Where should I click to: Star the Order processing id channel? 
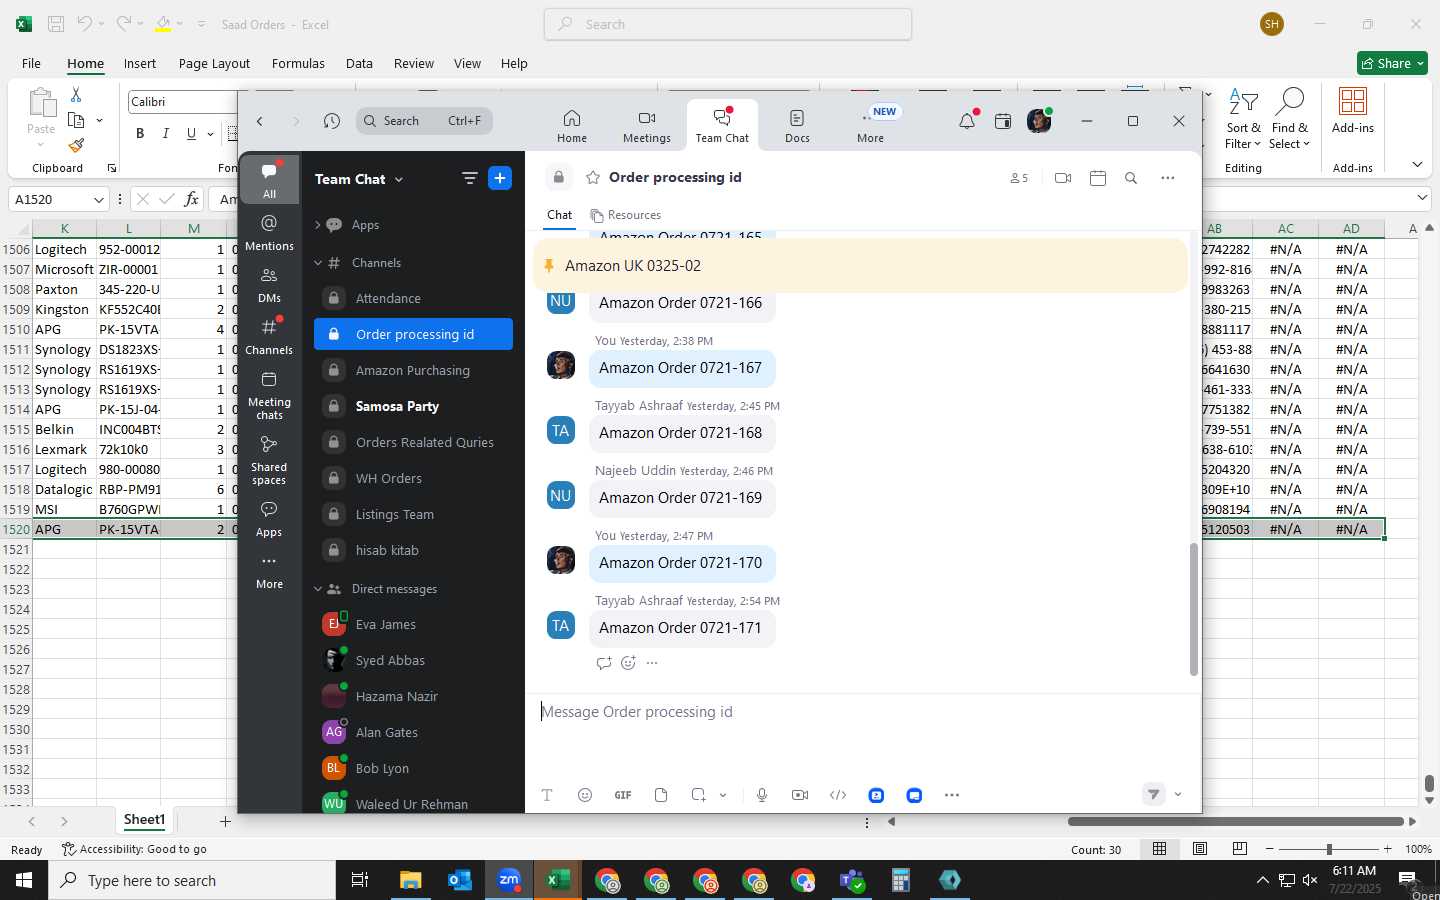point(593,177)
